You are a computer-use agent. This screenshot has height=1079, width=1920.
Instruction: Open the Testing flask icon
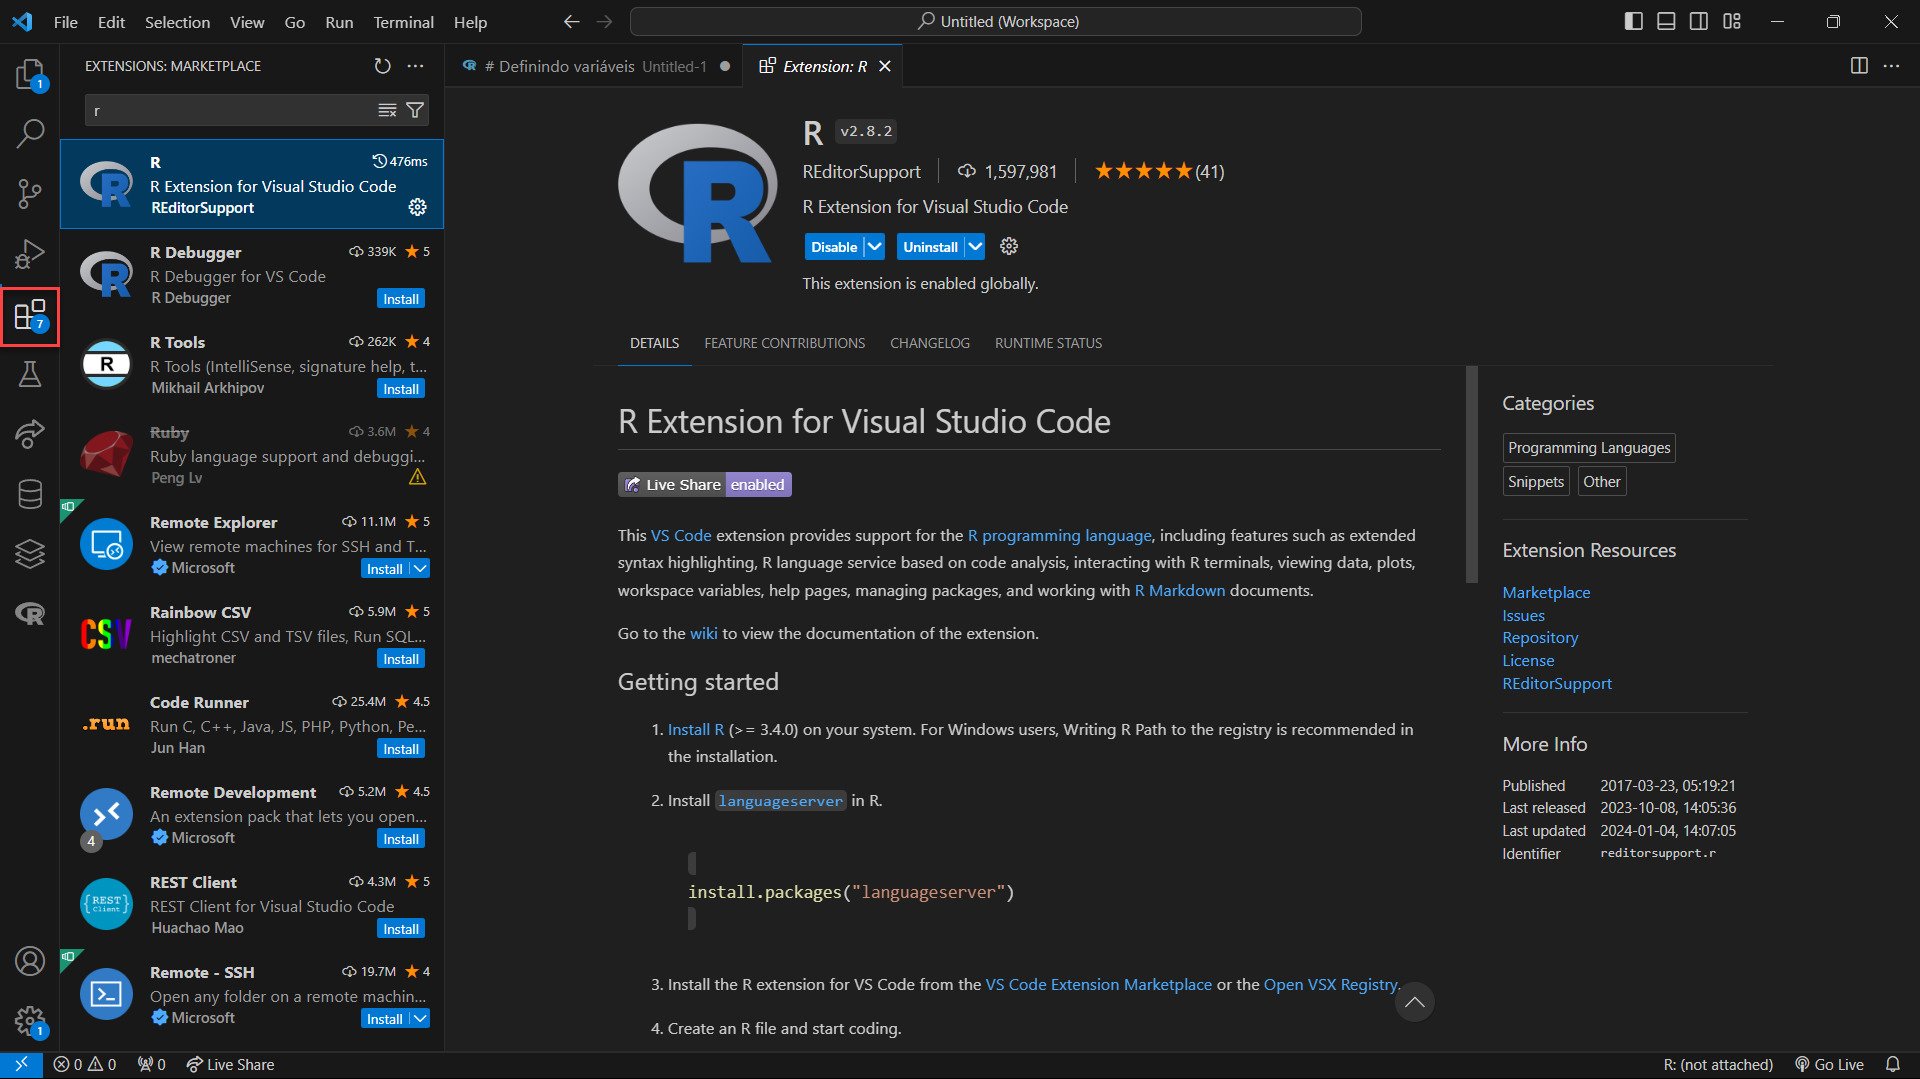click(30, 374)
